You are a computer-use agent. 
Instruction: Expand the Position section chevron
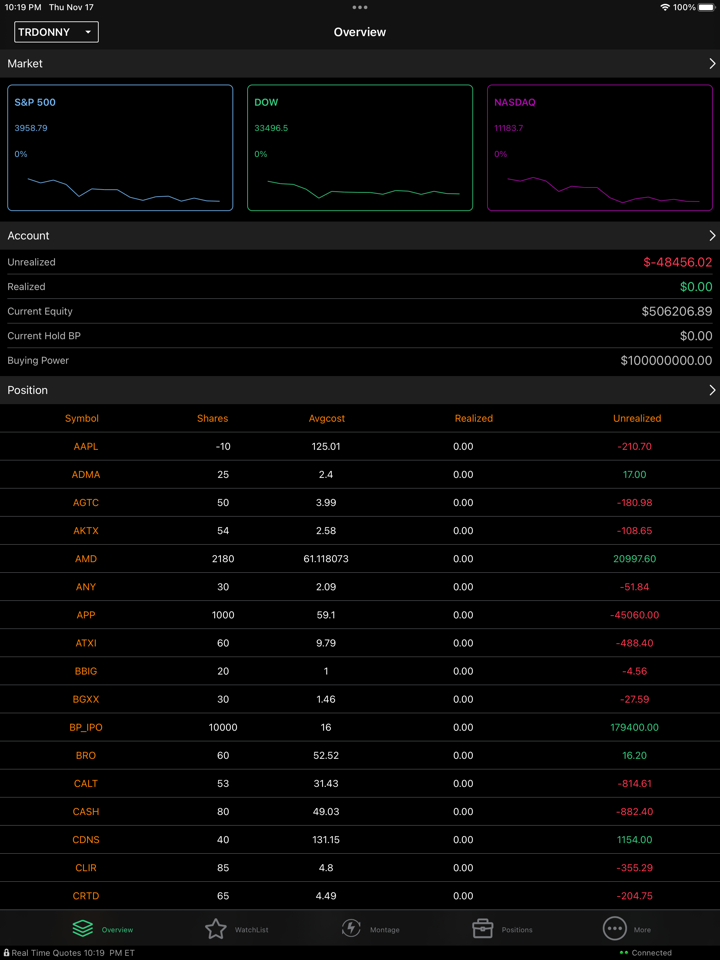711,390
